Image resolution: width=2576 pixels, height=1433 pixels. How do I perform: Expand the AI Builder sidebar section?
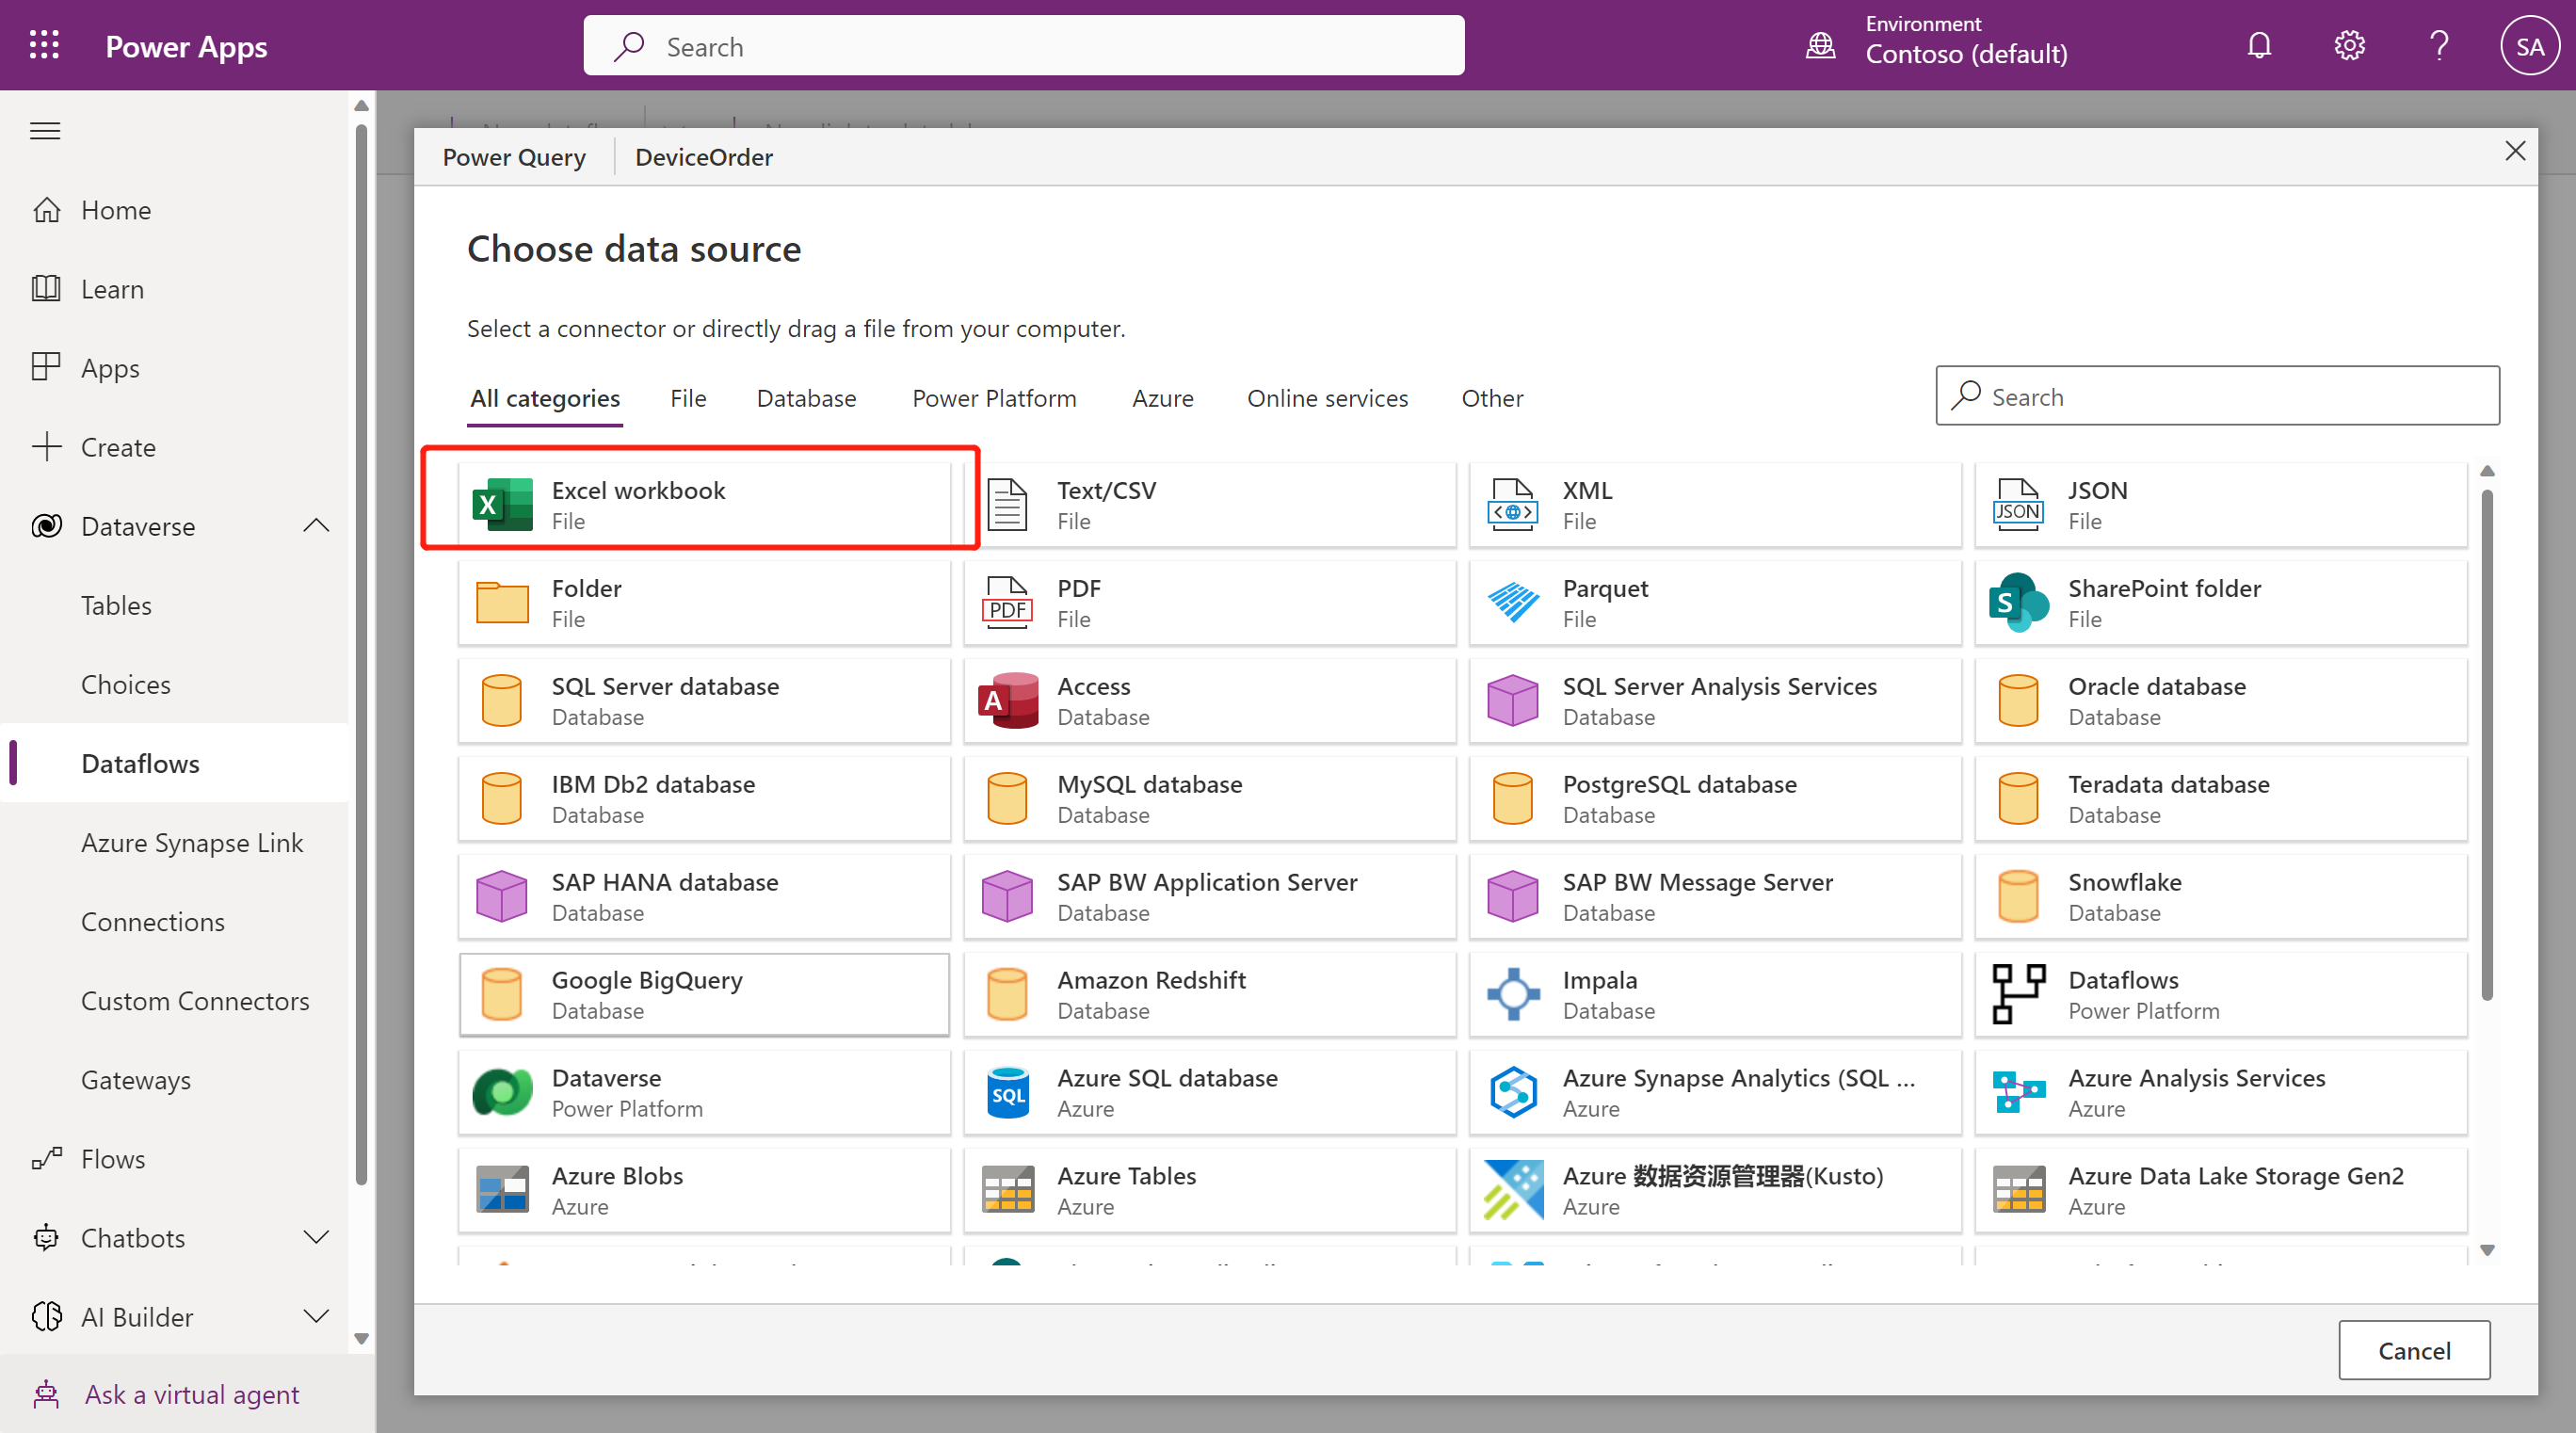click(316, 1316)
